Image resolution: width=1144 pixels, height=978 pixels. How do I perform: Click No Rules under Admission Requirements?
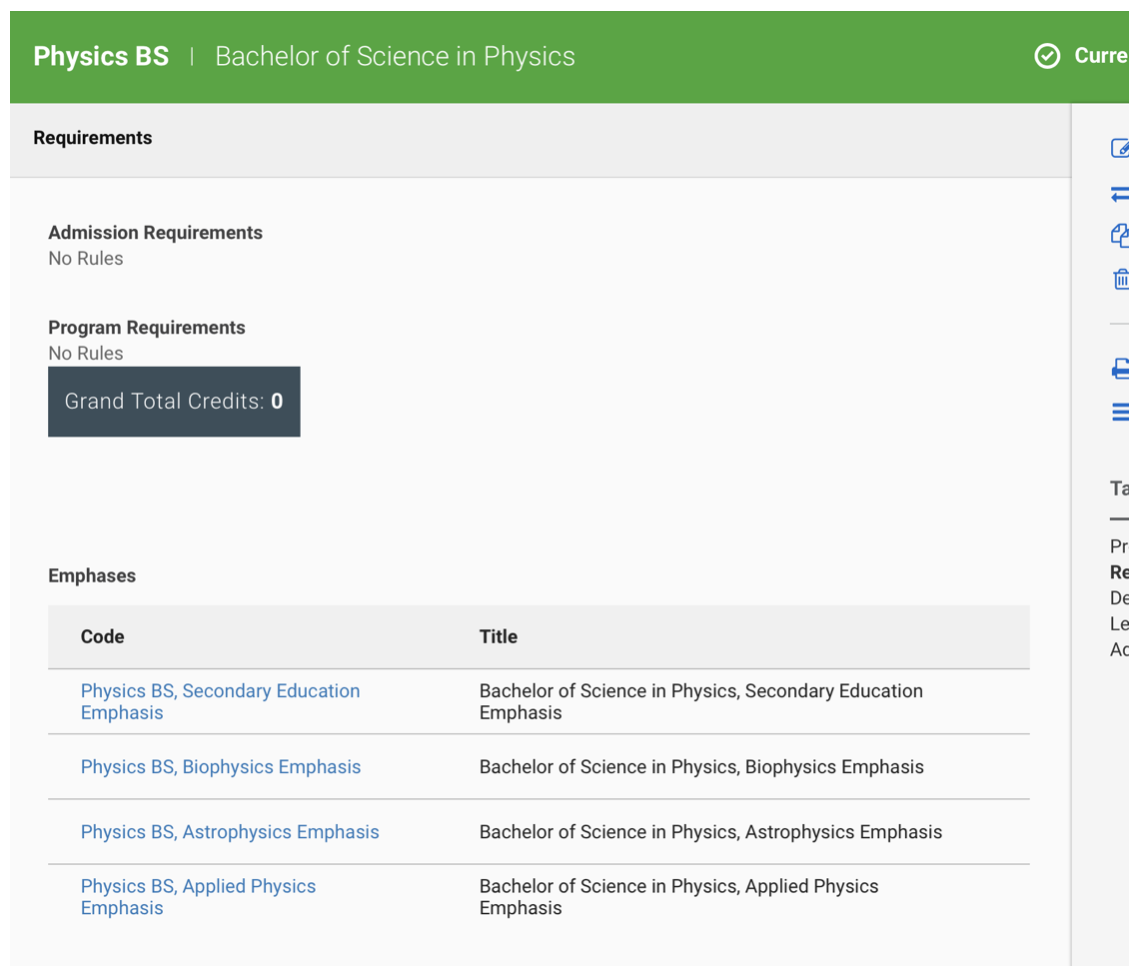(85, 258)
